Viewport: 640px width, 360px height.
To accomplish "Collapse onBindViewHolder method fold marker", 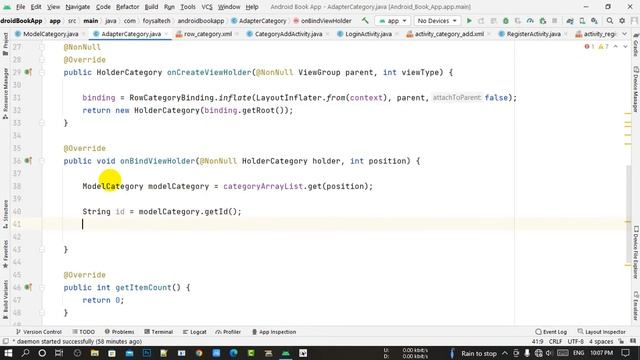I will [x=42, y=161].
